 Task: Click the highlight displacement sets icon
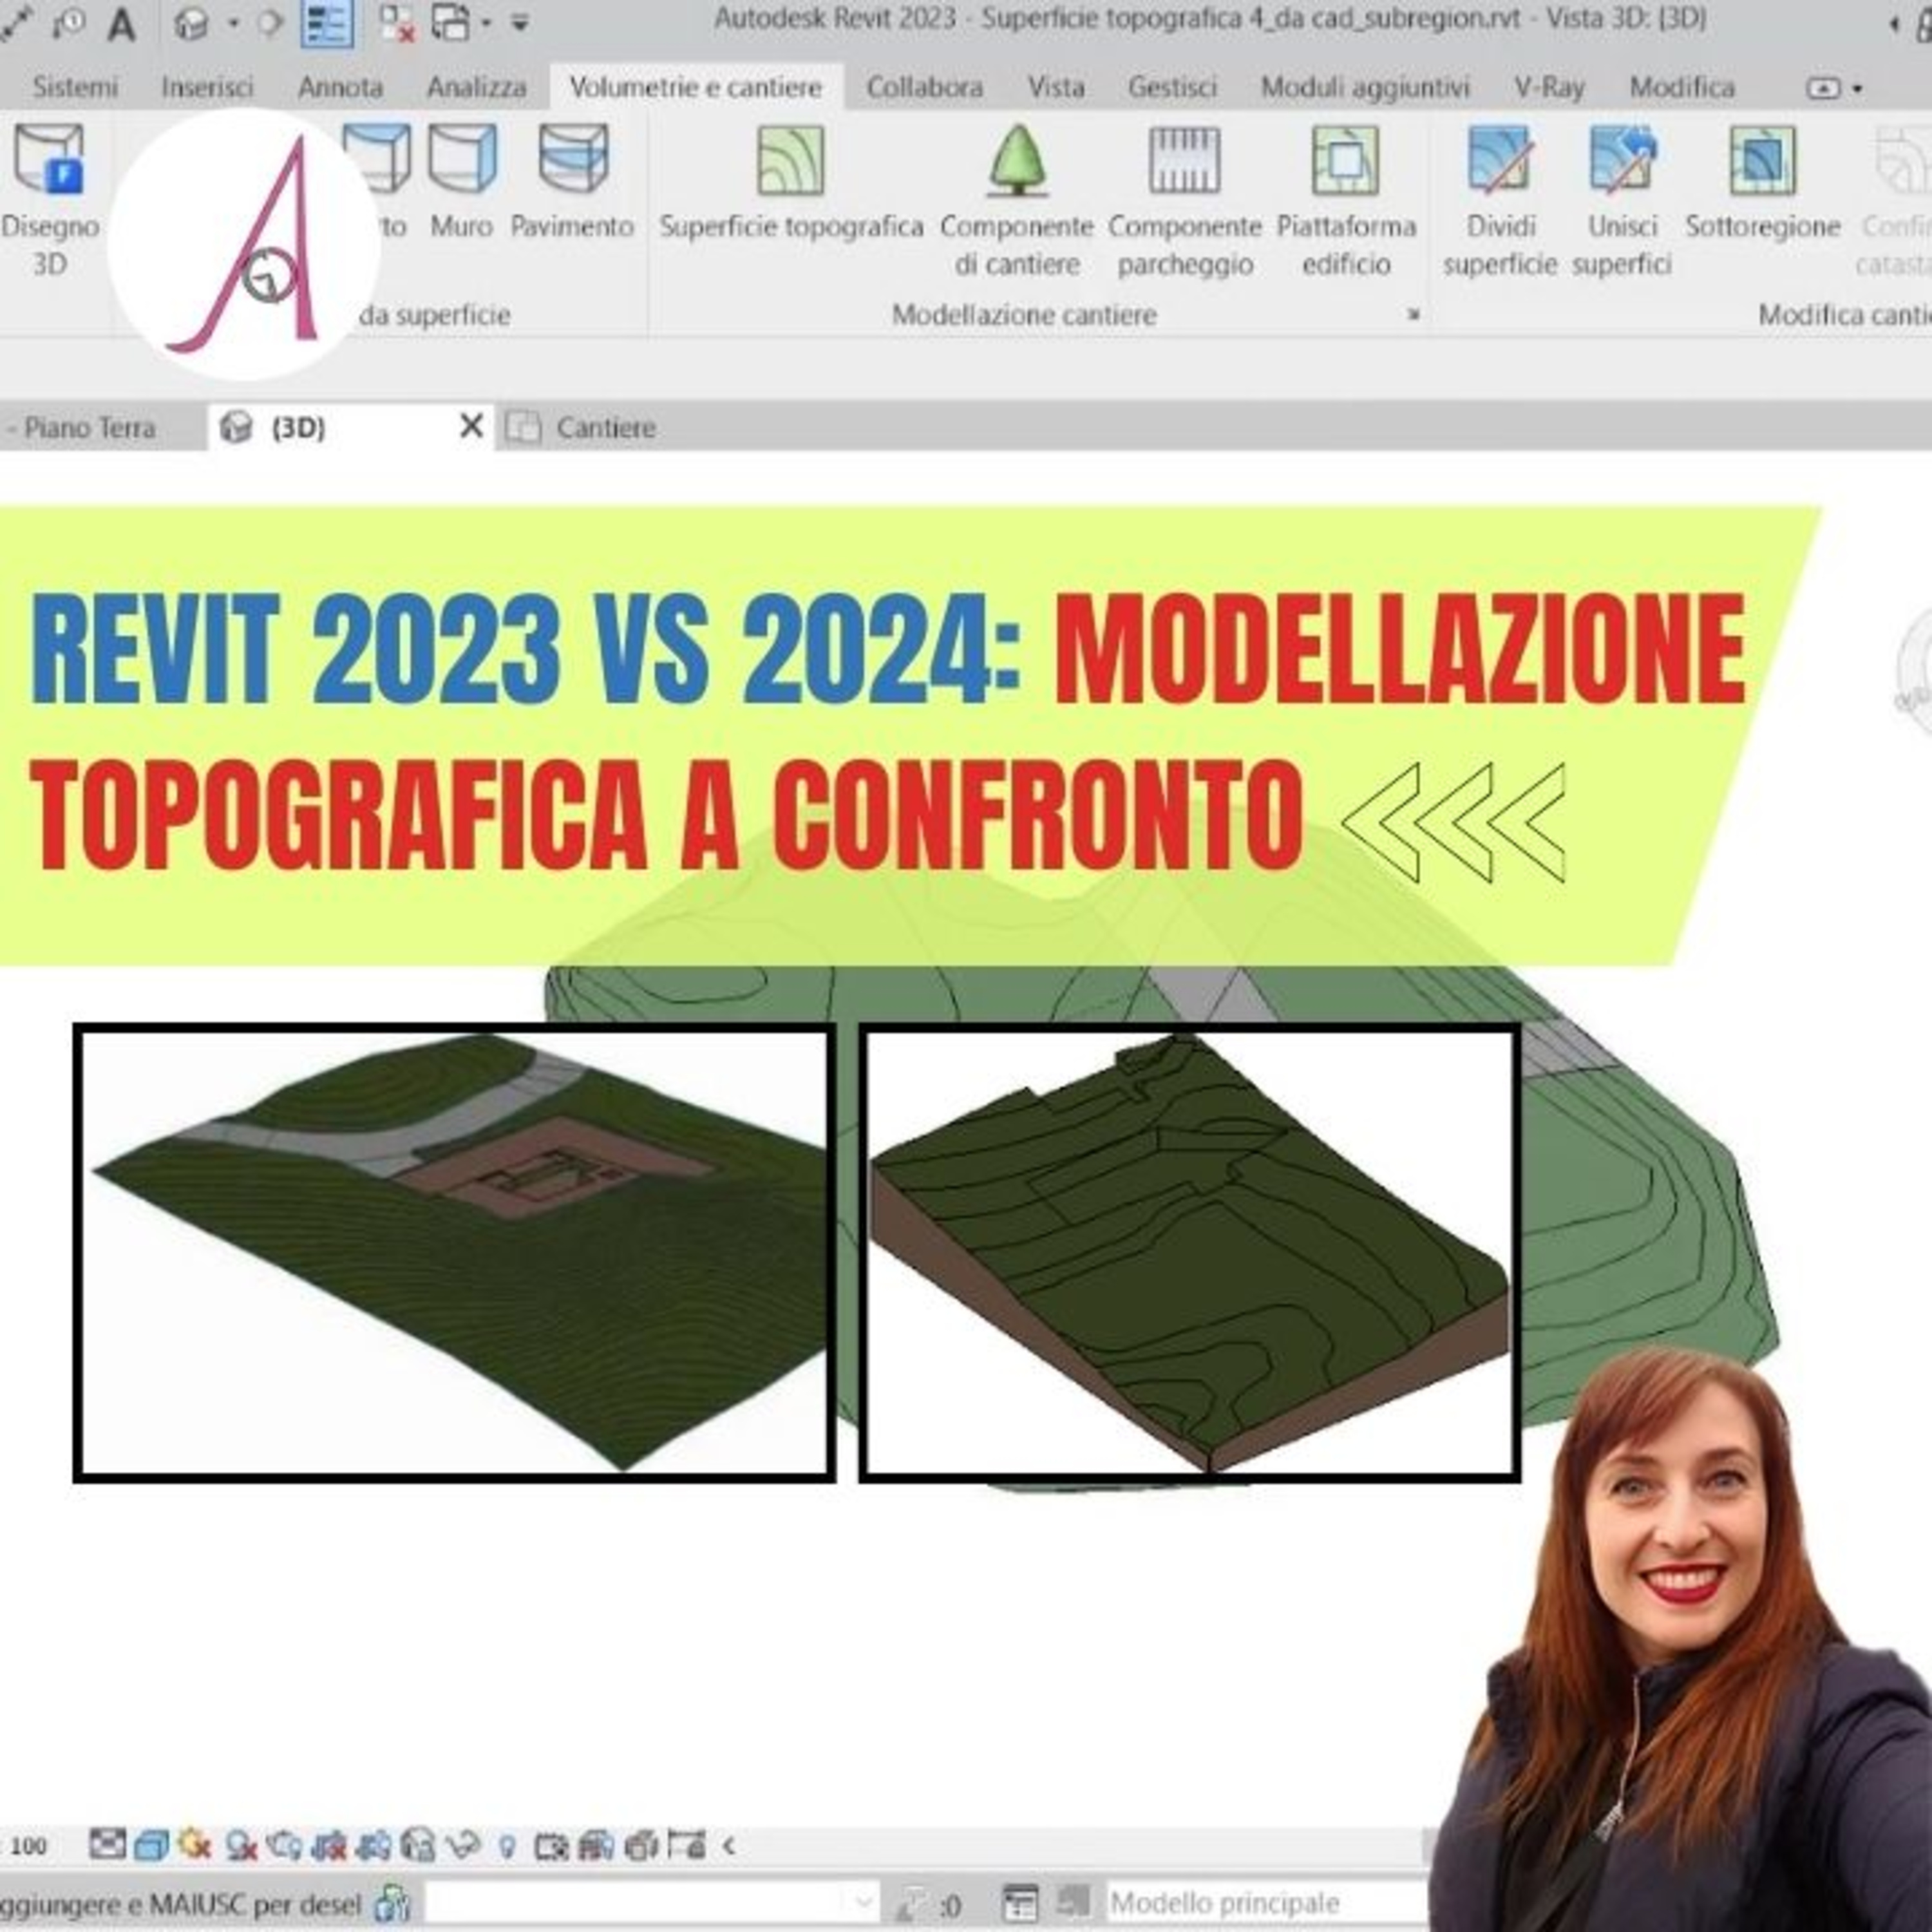(640, 1846)
